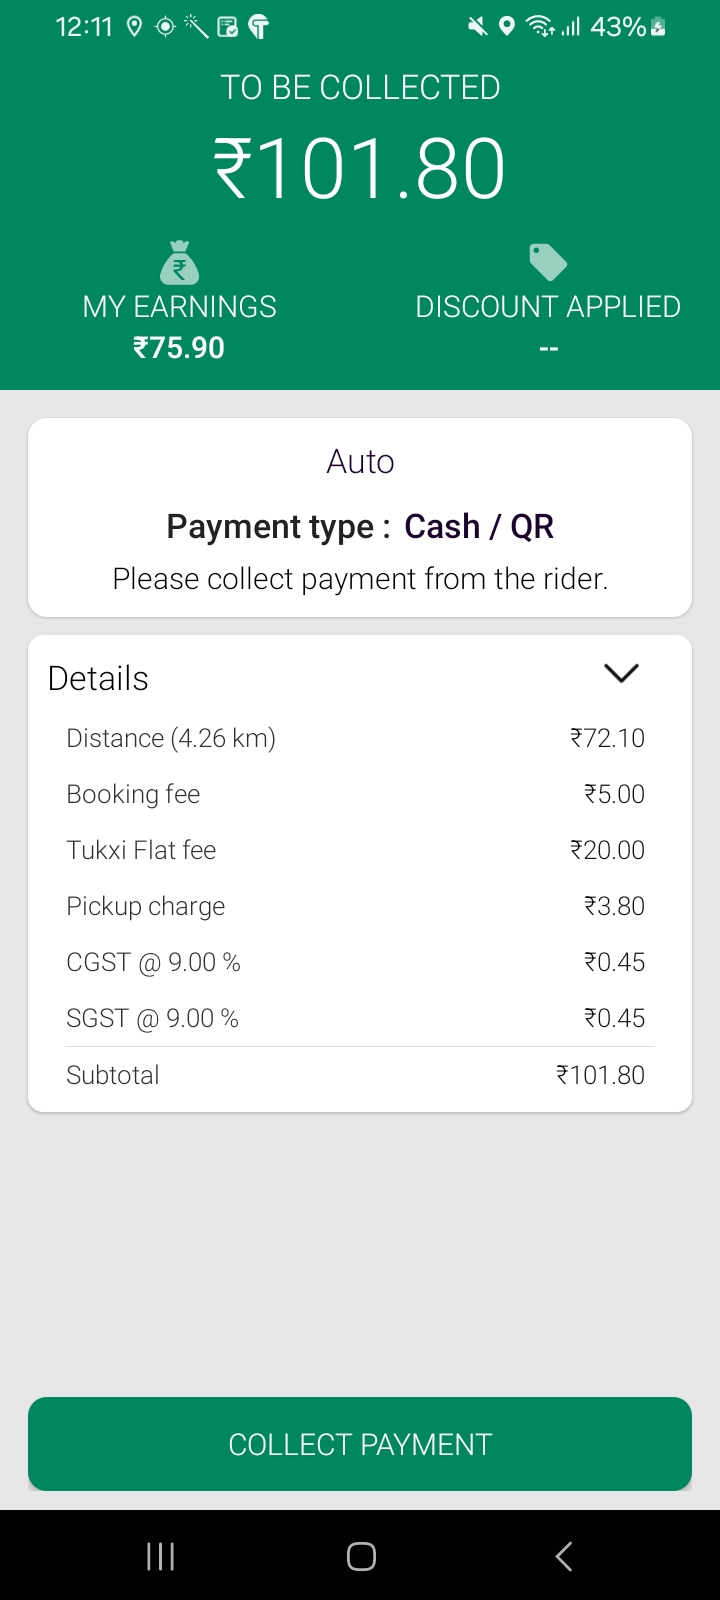
Task: Tap the Details header label
Action: click(x=98, y=678)
